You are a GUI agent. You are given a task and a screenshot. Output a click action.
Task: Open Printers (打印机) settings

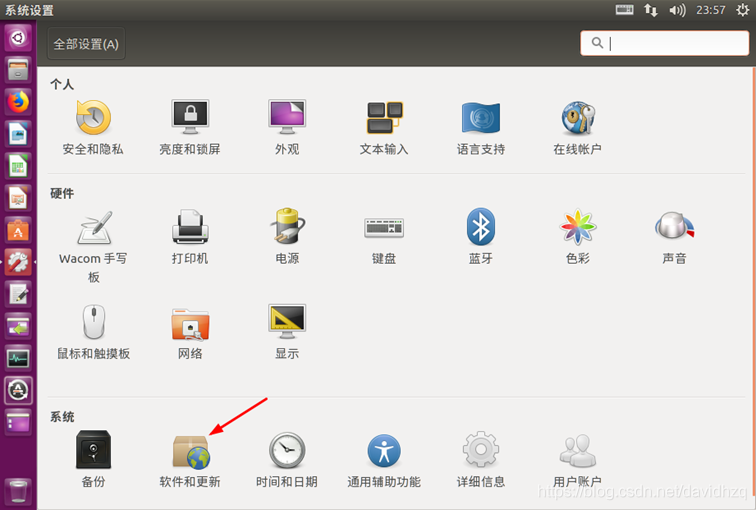190,237
